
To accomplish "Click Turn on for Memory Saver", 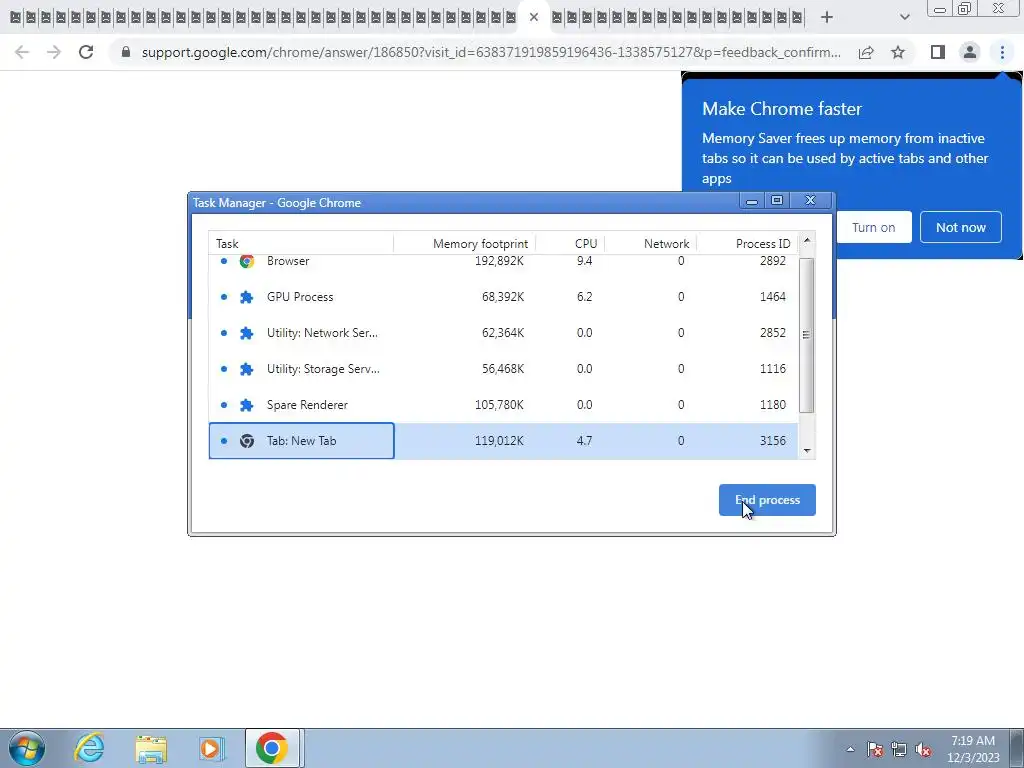I will click(873, 227).
